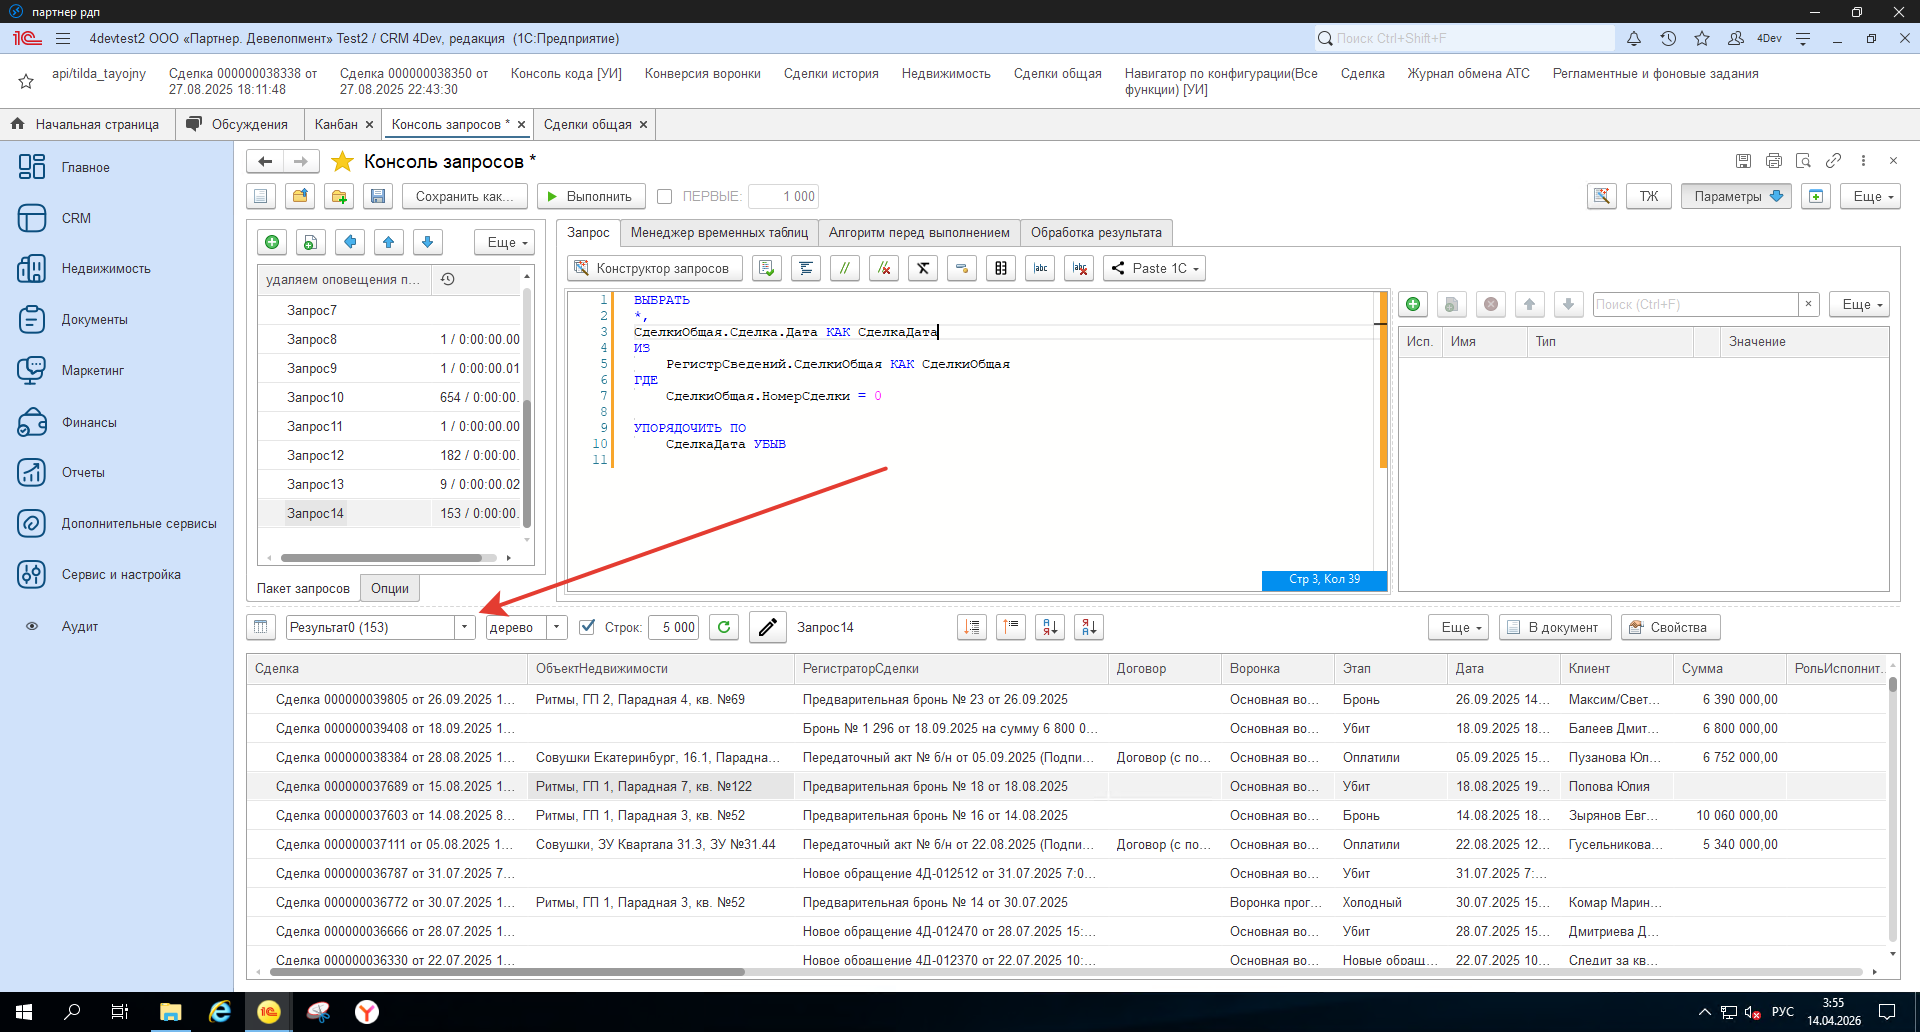Expand the Результат0 (153) dropdown
The width and height of the screenshot is (1920, 1032).
(x=464, y=628)
